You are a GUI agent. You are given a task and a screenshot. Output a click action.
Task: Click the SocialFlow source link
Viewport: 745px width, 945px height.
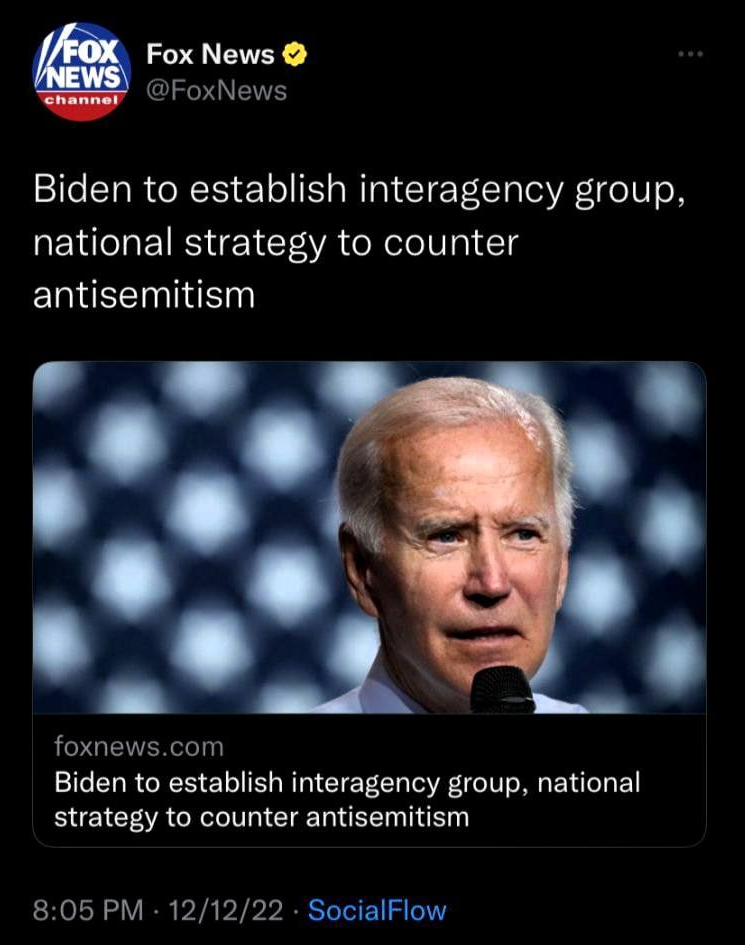[377, 910]
